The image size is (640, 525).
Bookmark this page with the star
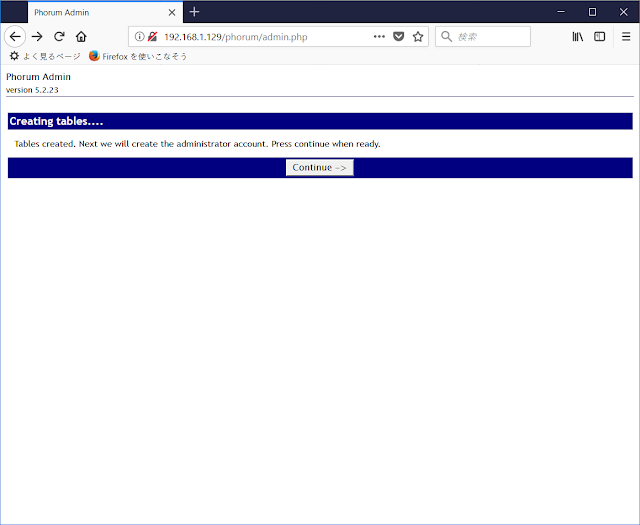418,37
